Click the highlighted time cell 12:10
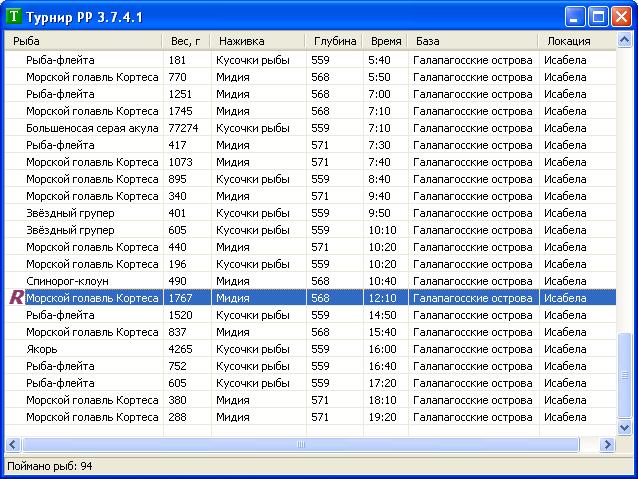The height and width of the screenshot is (479, 638). pos(382,298)
